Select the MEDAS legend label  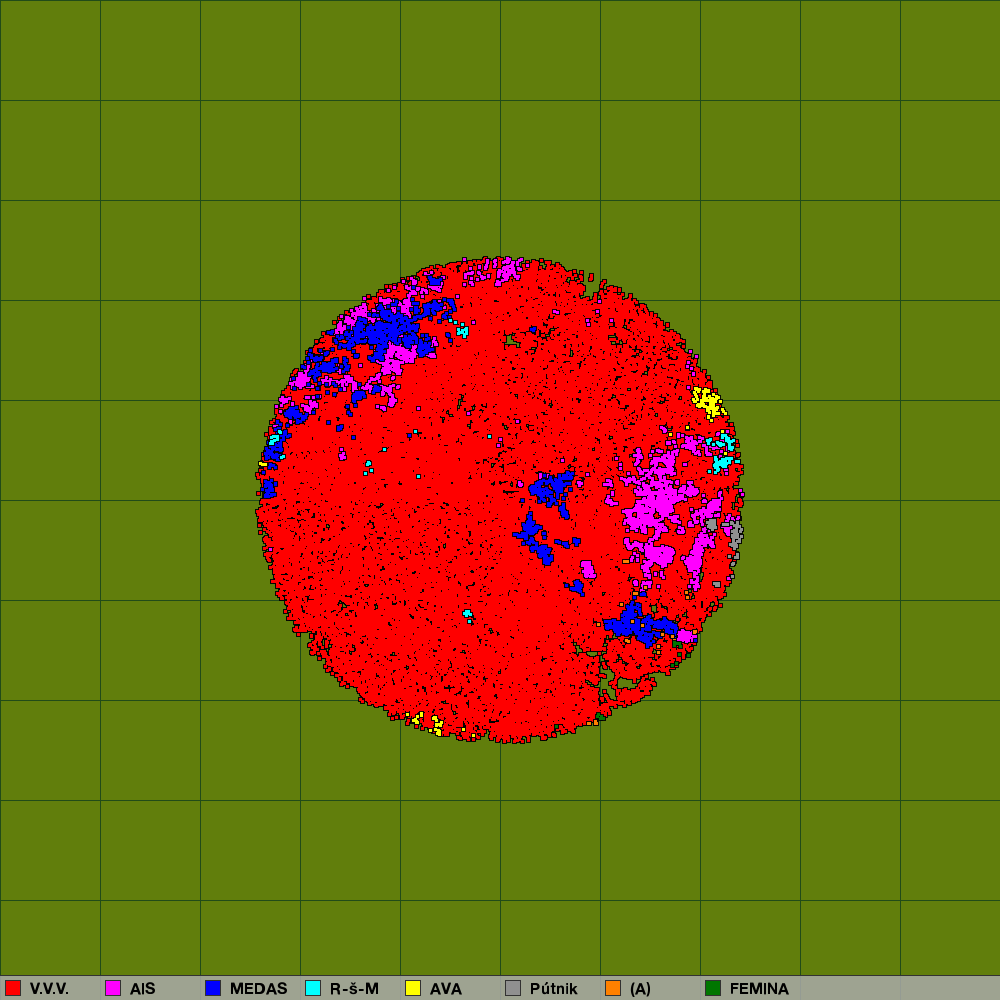[258, 989]
